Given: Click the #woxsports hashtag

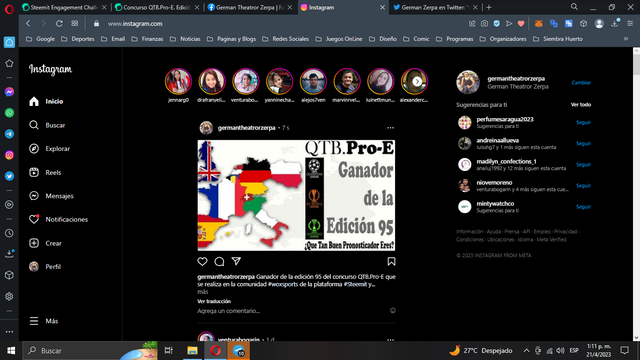Looking at the screenshot, I should (x=284, y=284).
